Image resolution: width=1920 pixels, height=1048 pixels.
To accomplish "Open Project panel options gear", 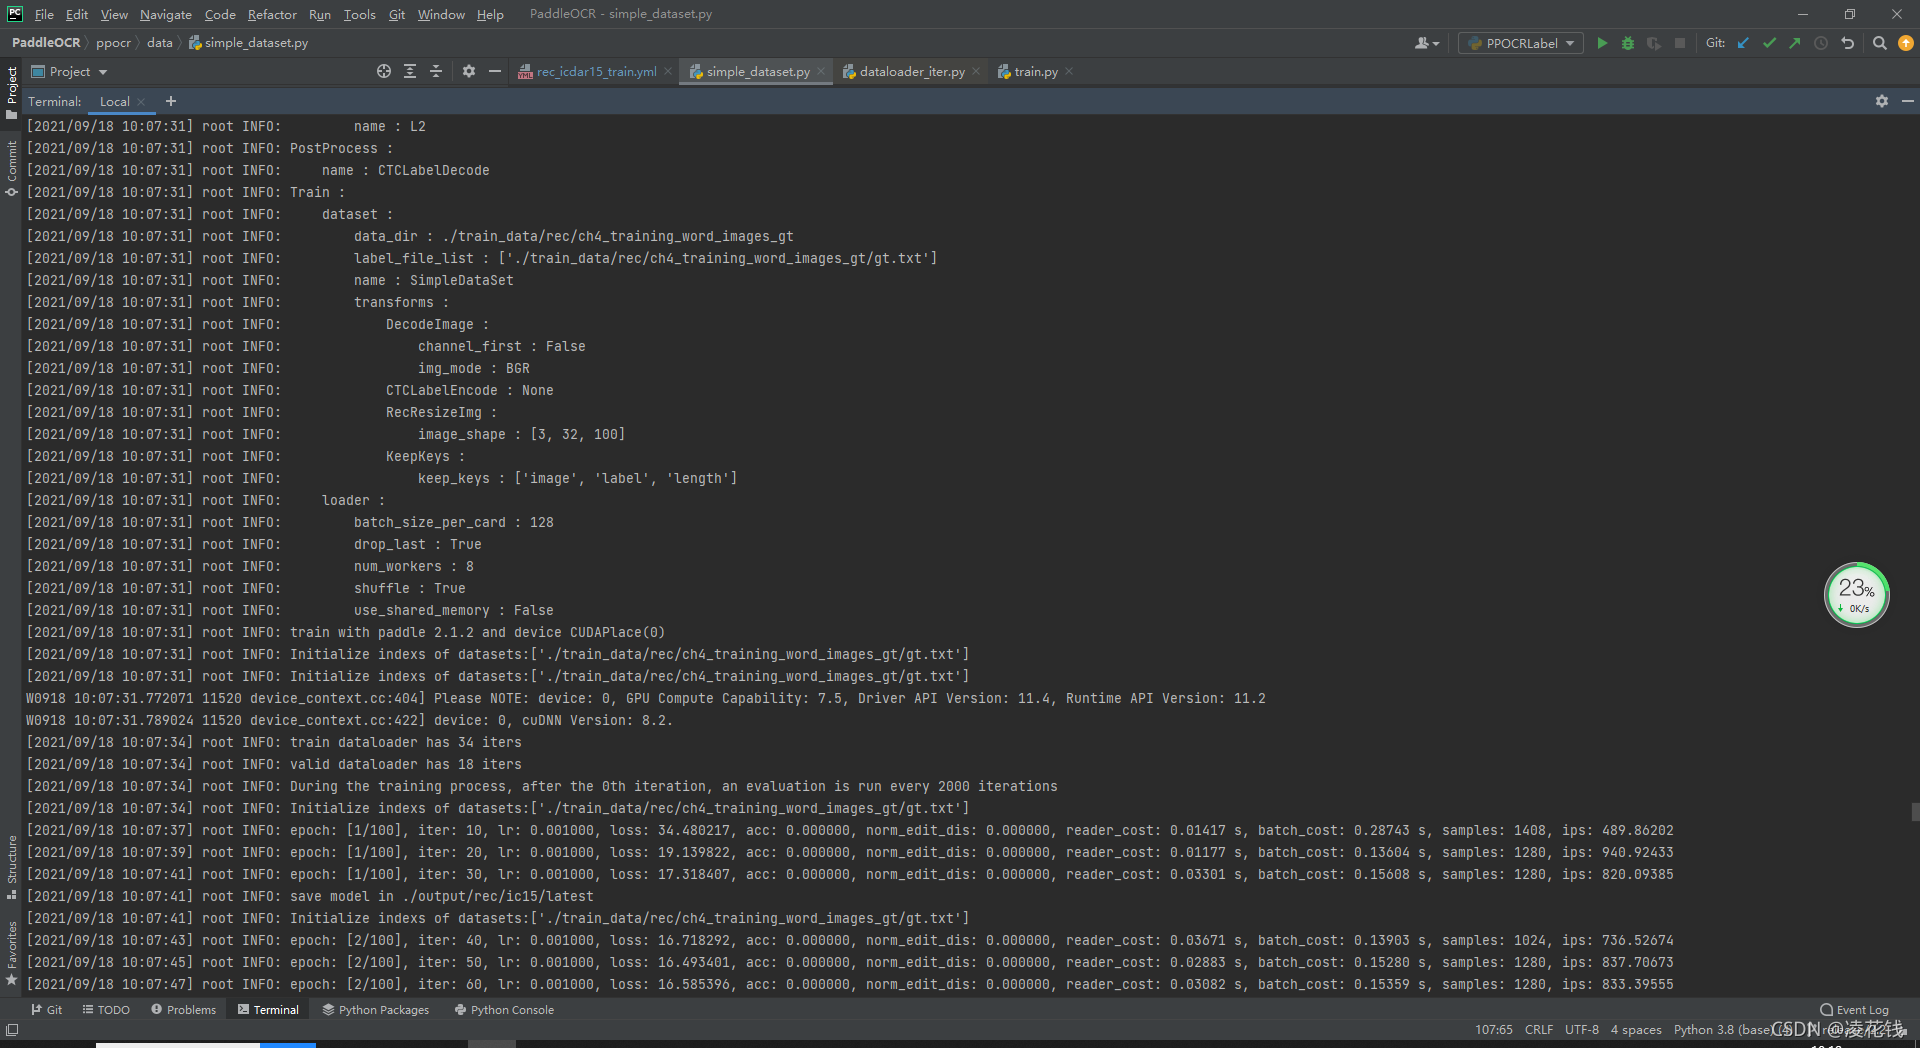I will click(469, 71).
